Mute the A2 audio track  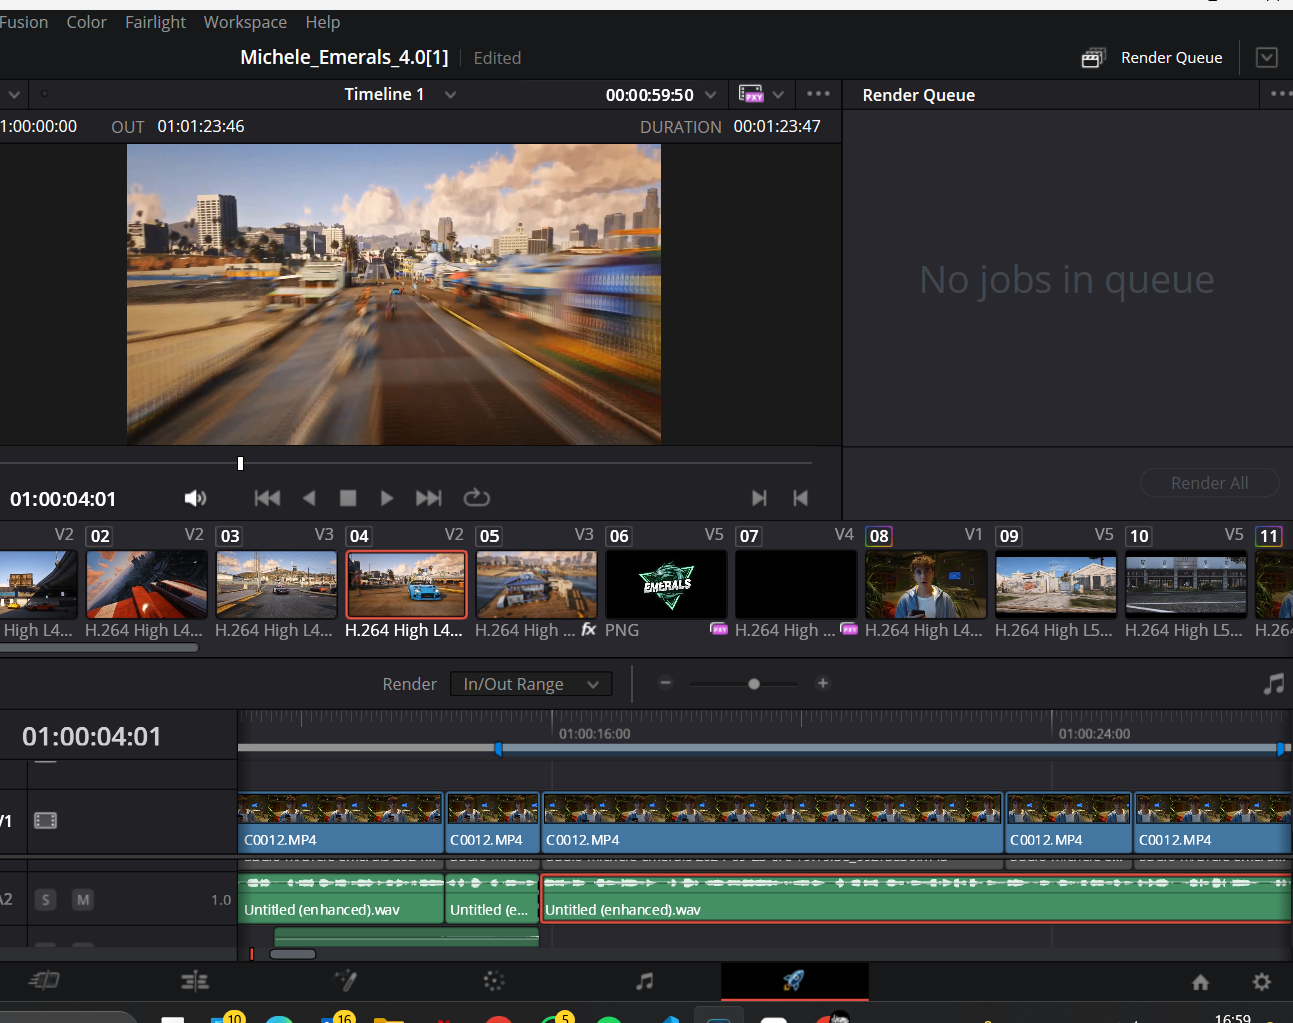coord(83,900)
